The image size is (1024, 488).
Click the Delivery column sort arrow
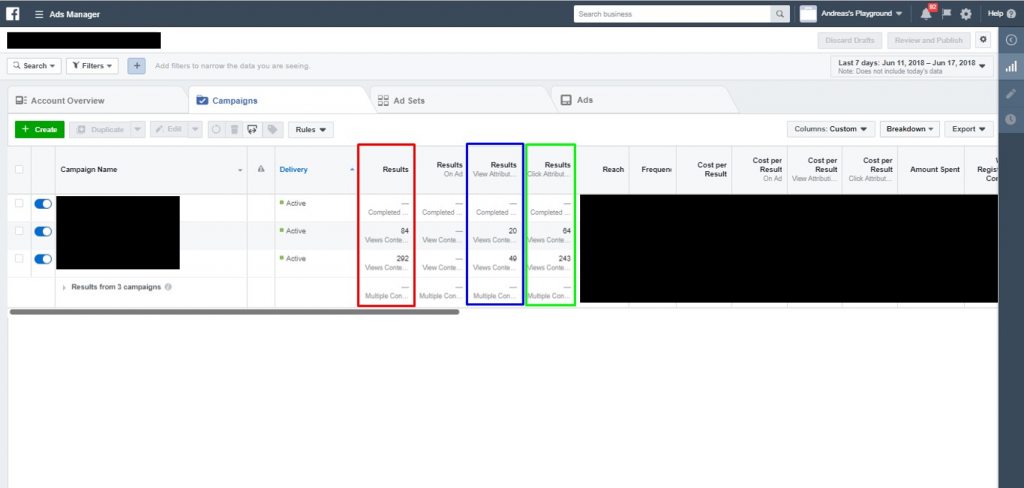tap(353, 169)
